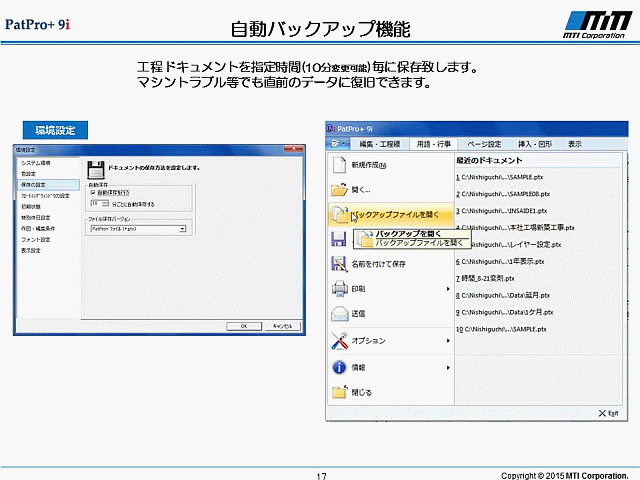Open recent document 7 ending in 8-21変則.ptx

[485, 278]
